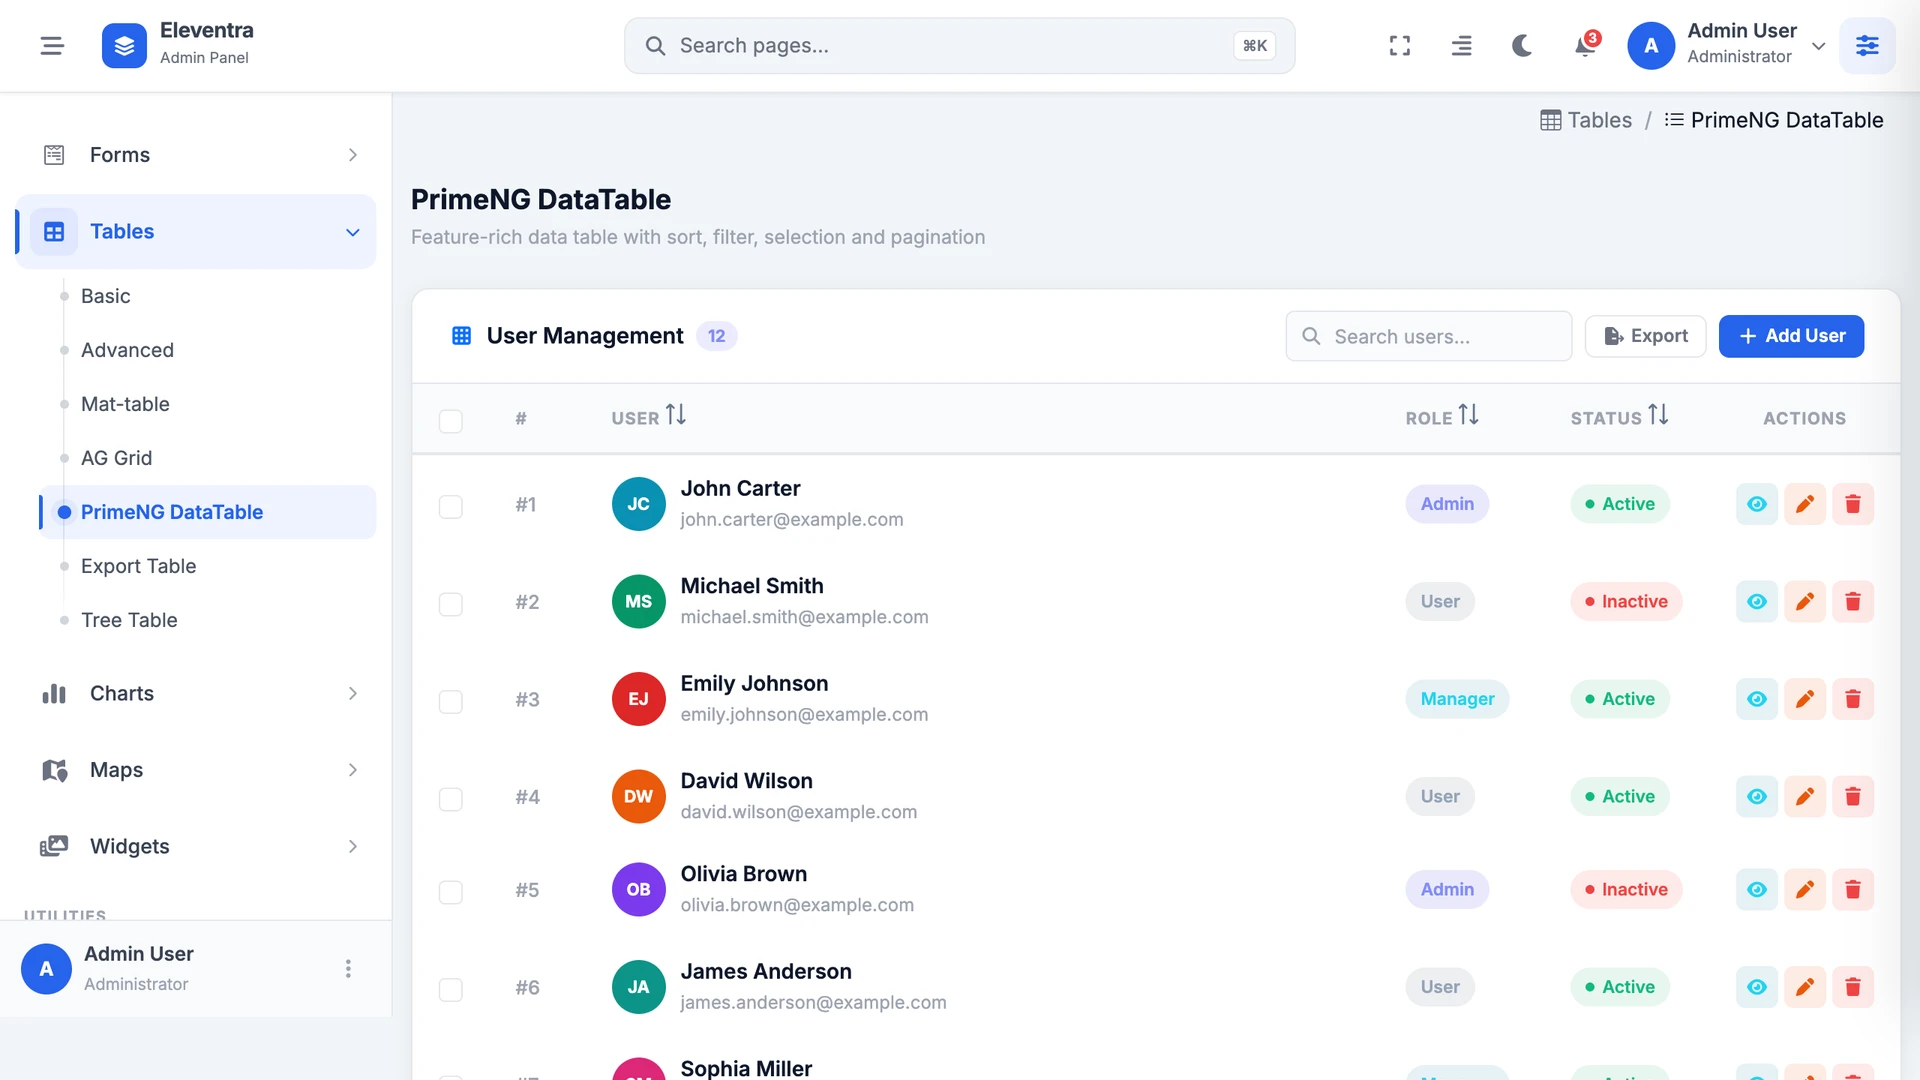View James Anderson details eye icon
This screenshot has width=1920, height=1080.
tap(1757, 987)
